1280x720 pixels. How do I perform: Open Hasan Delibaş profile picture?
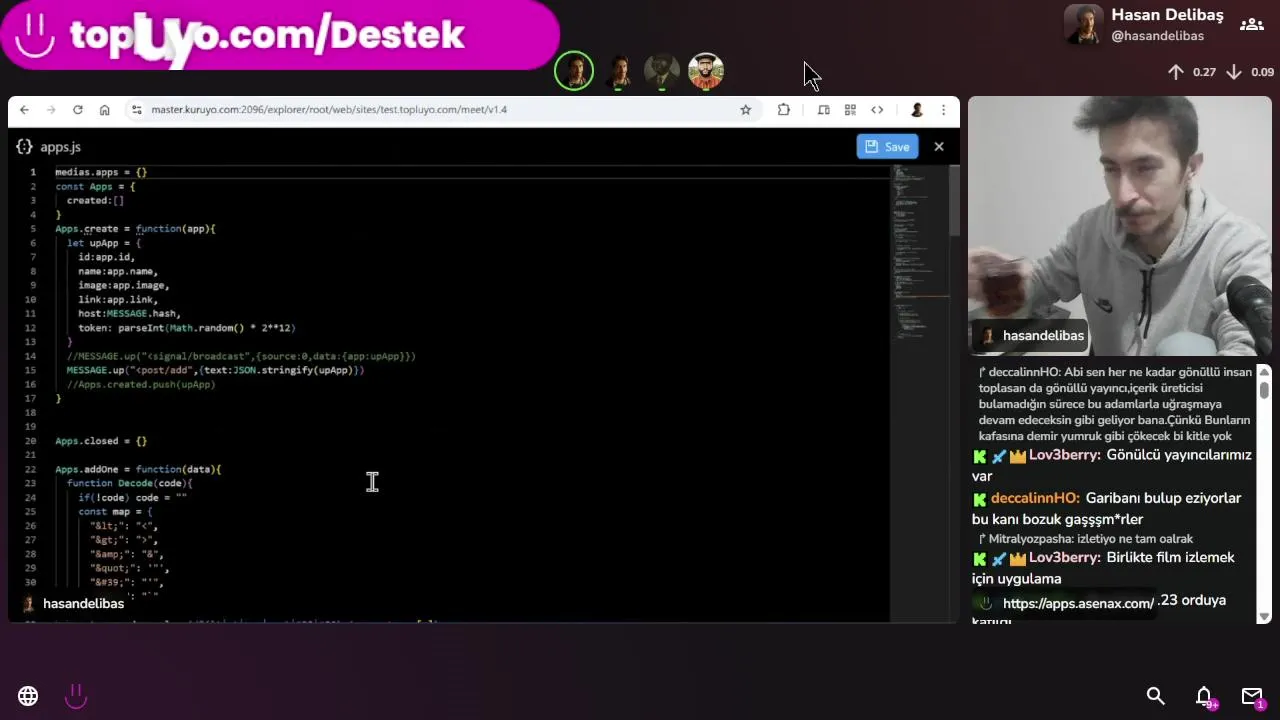pos(1084,25)
